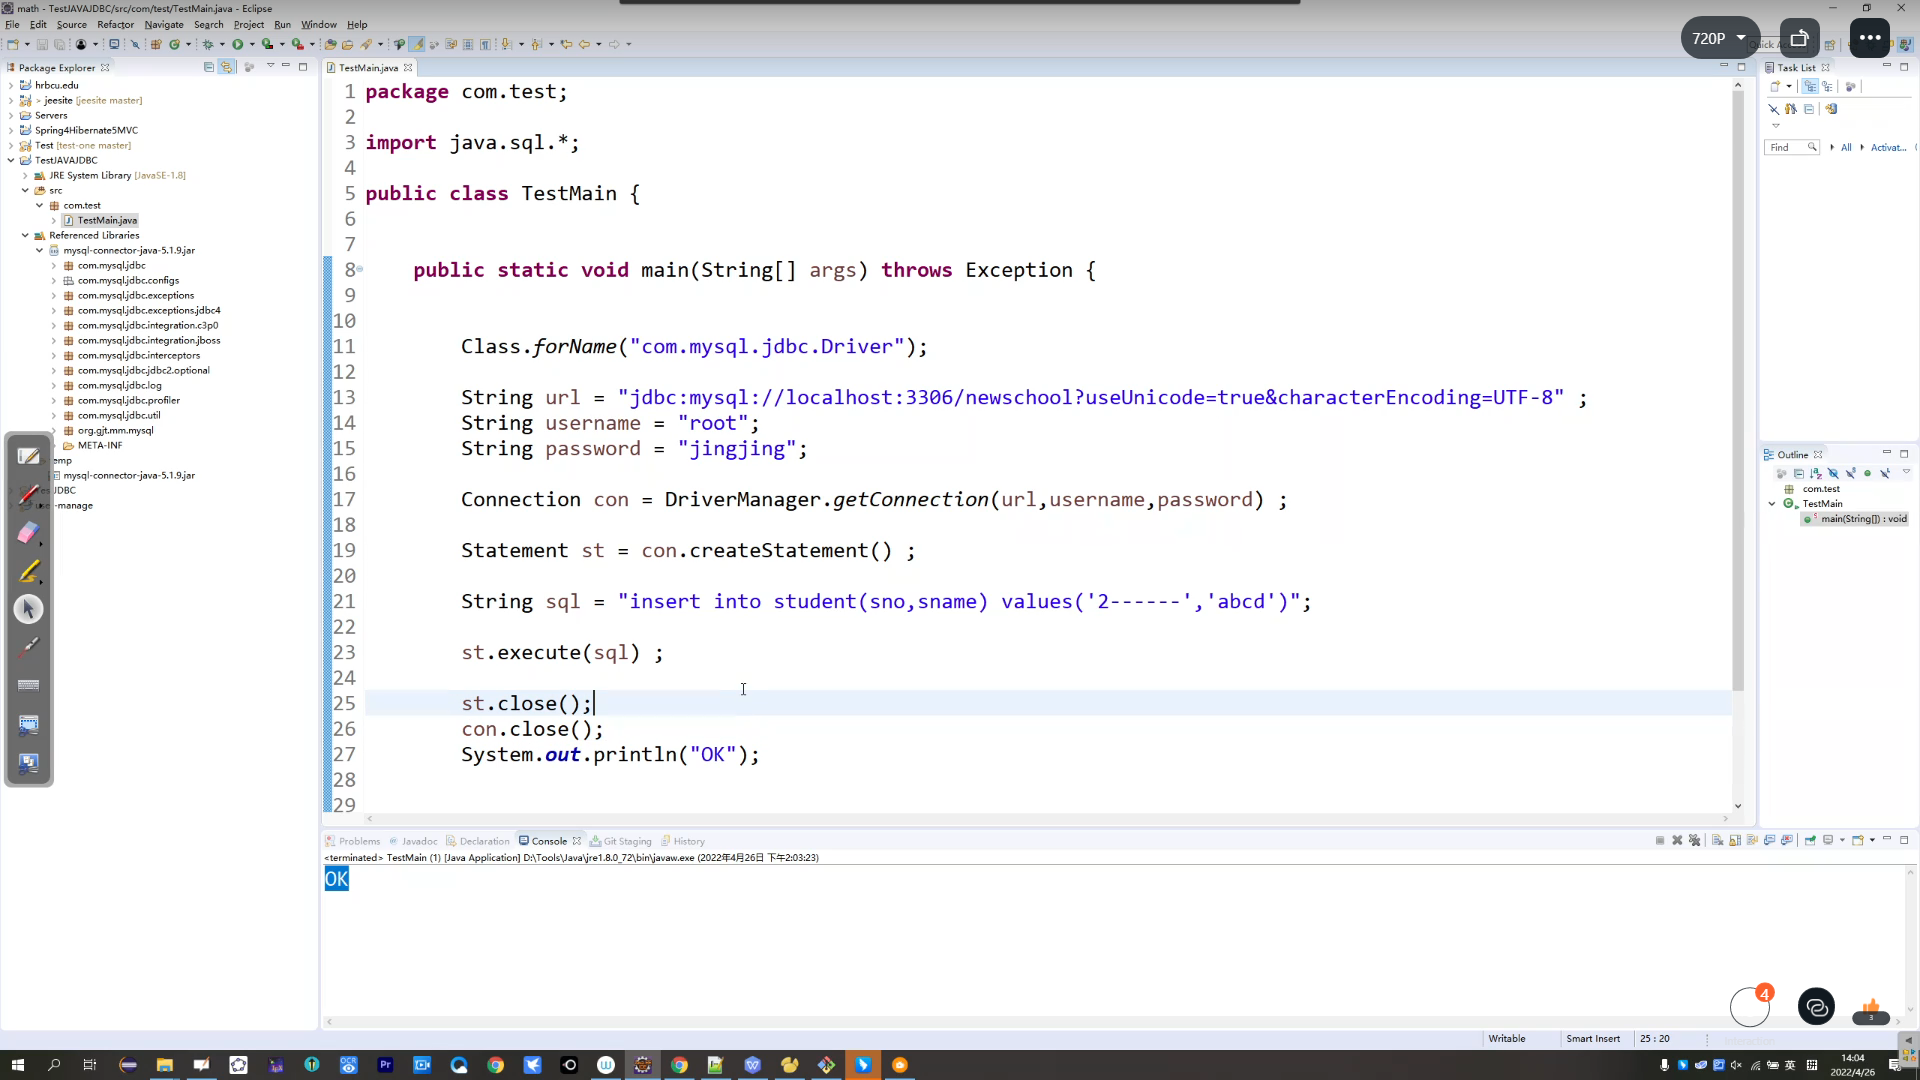Select the yellow highlighter annotation tool
Image resolution: width=1920 pixels, height=1080 pixels.
pos(28,571)
